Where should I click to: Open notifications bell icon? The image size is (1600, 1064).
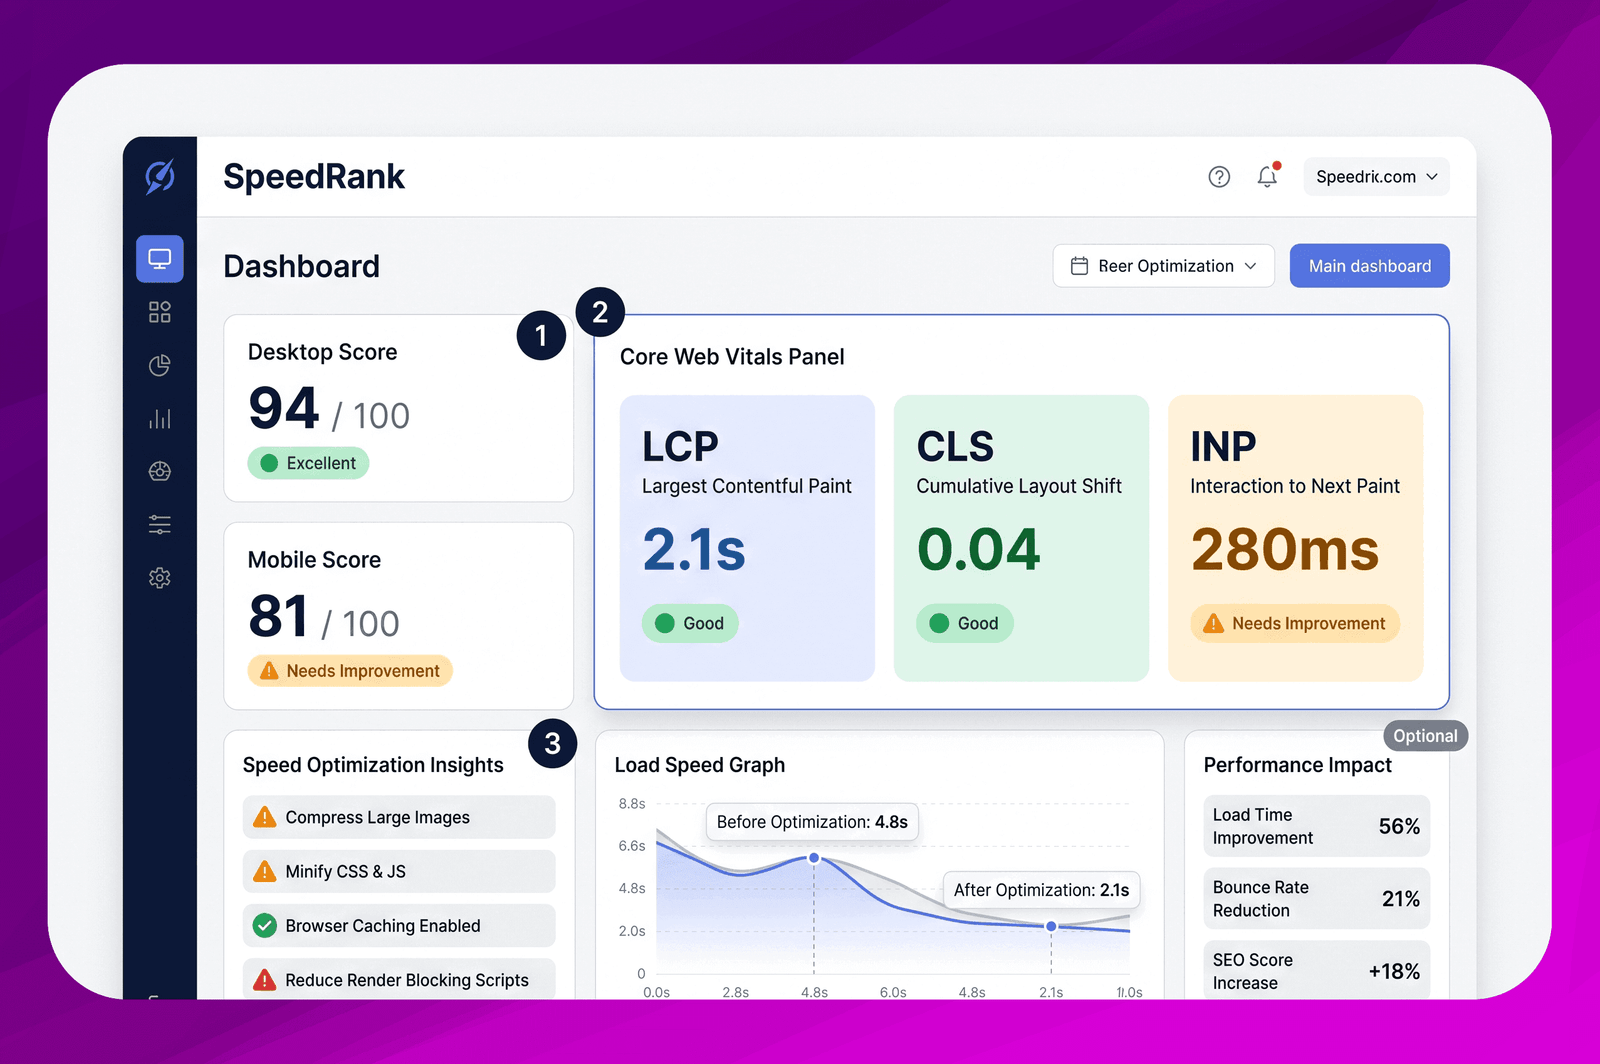coord(1268,176)
